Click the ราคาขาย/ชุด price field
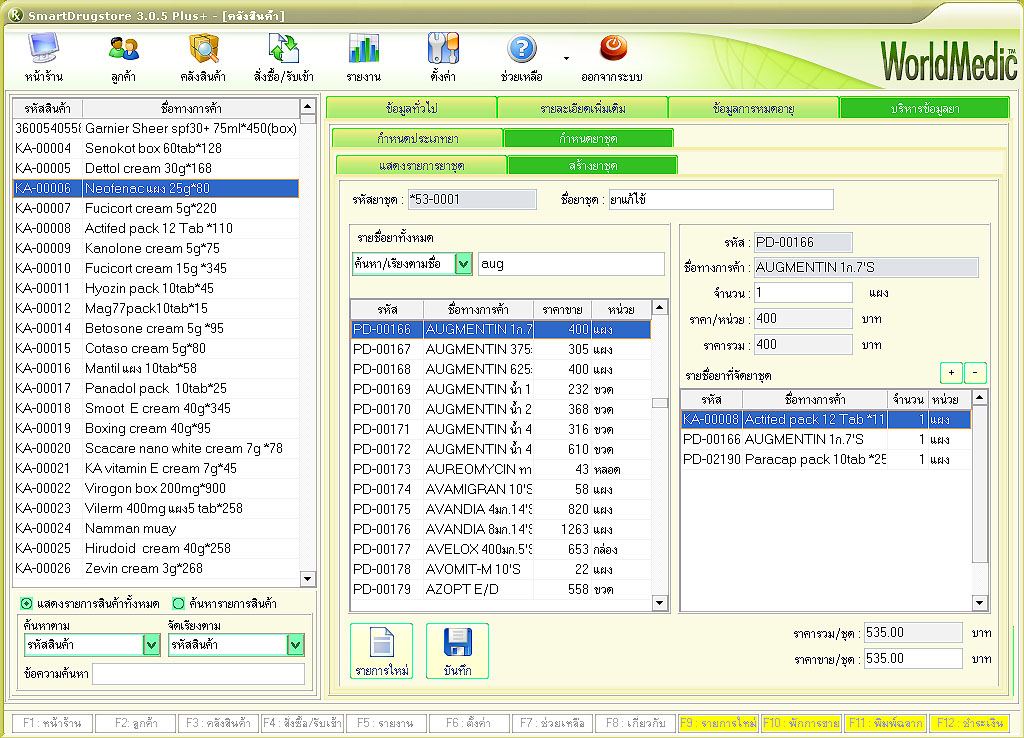This screenshot has height=738, width=1024. (x=913, y=658)
